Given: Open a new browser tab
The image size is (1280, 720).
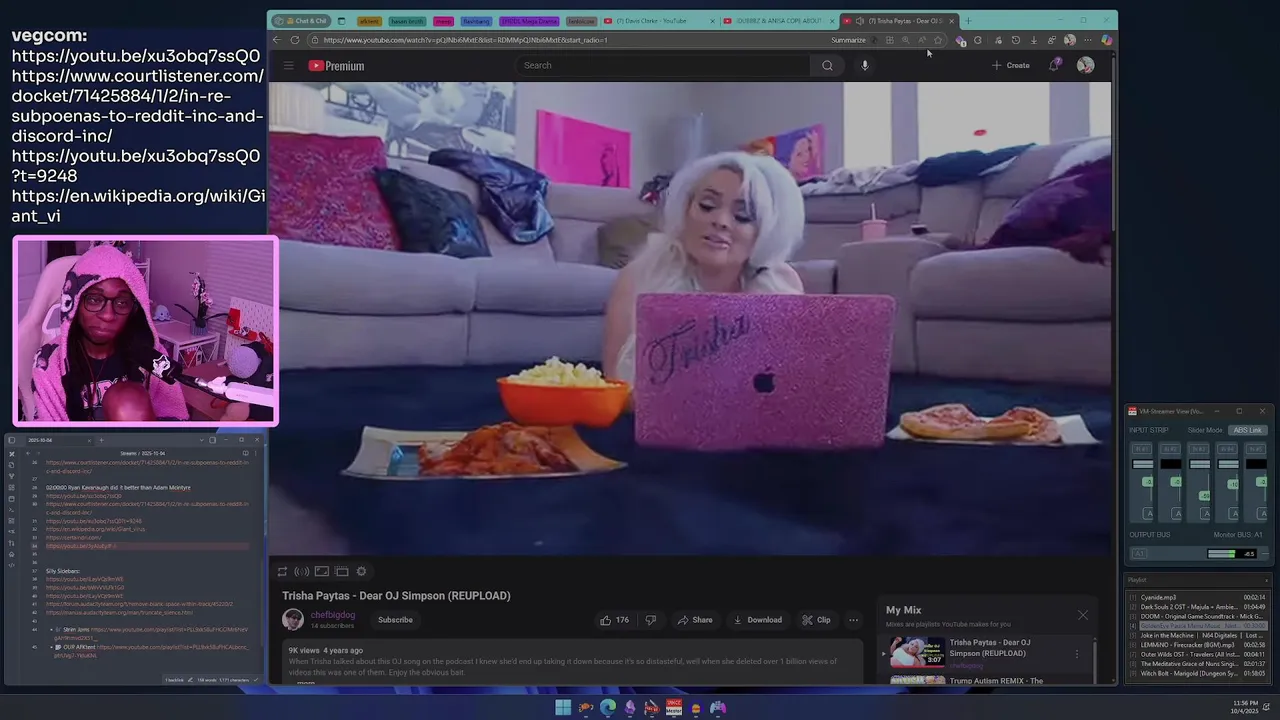Looking at the screenshot, I should (x=968, y=21).
